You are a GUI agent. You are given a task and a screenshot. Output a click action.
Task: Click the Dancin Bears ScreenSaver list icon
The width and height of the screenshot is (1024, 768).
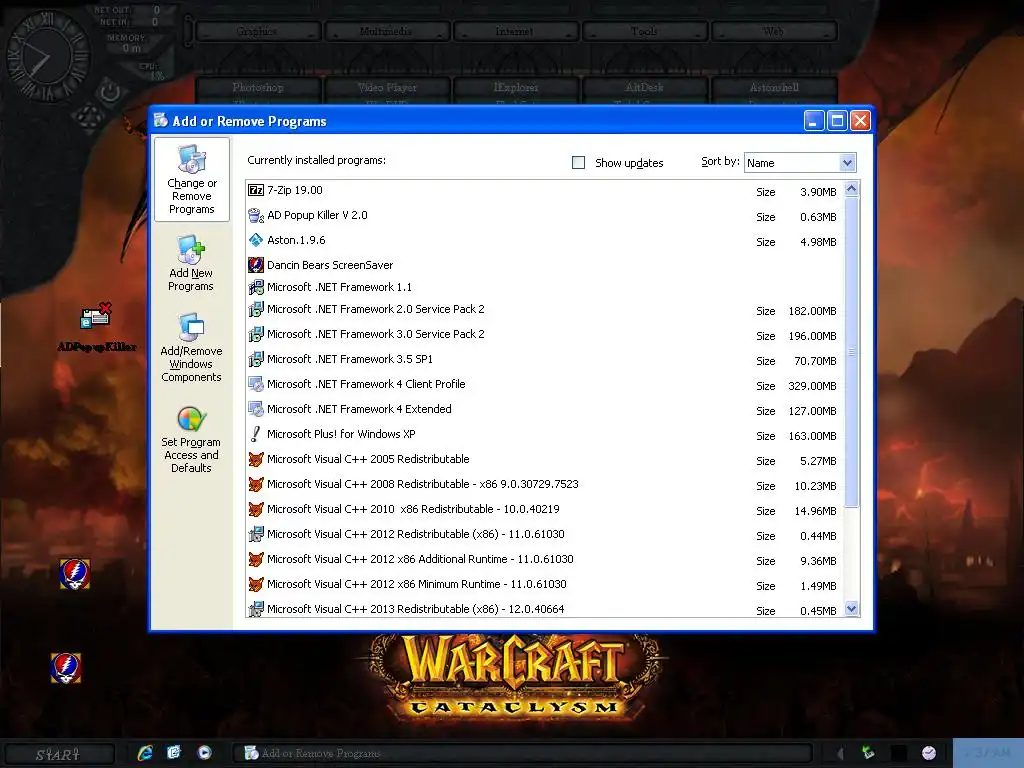point(256,264)
